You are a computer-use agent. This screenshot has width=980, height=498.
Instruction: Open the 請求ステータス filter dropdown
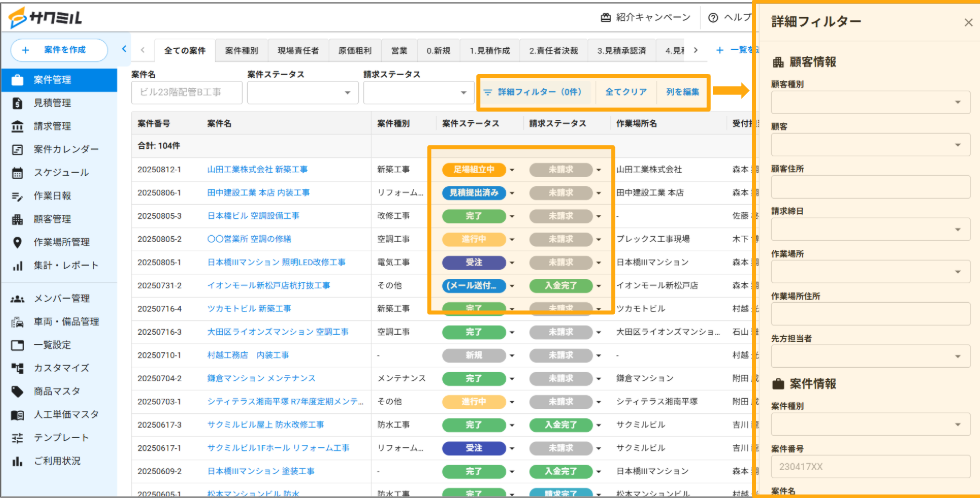tap(418, 93)
